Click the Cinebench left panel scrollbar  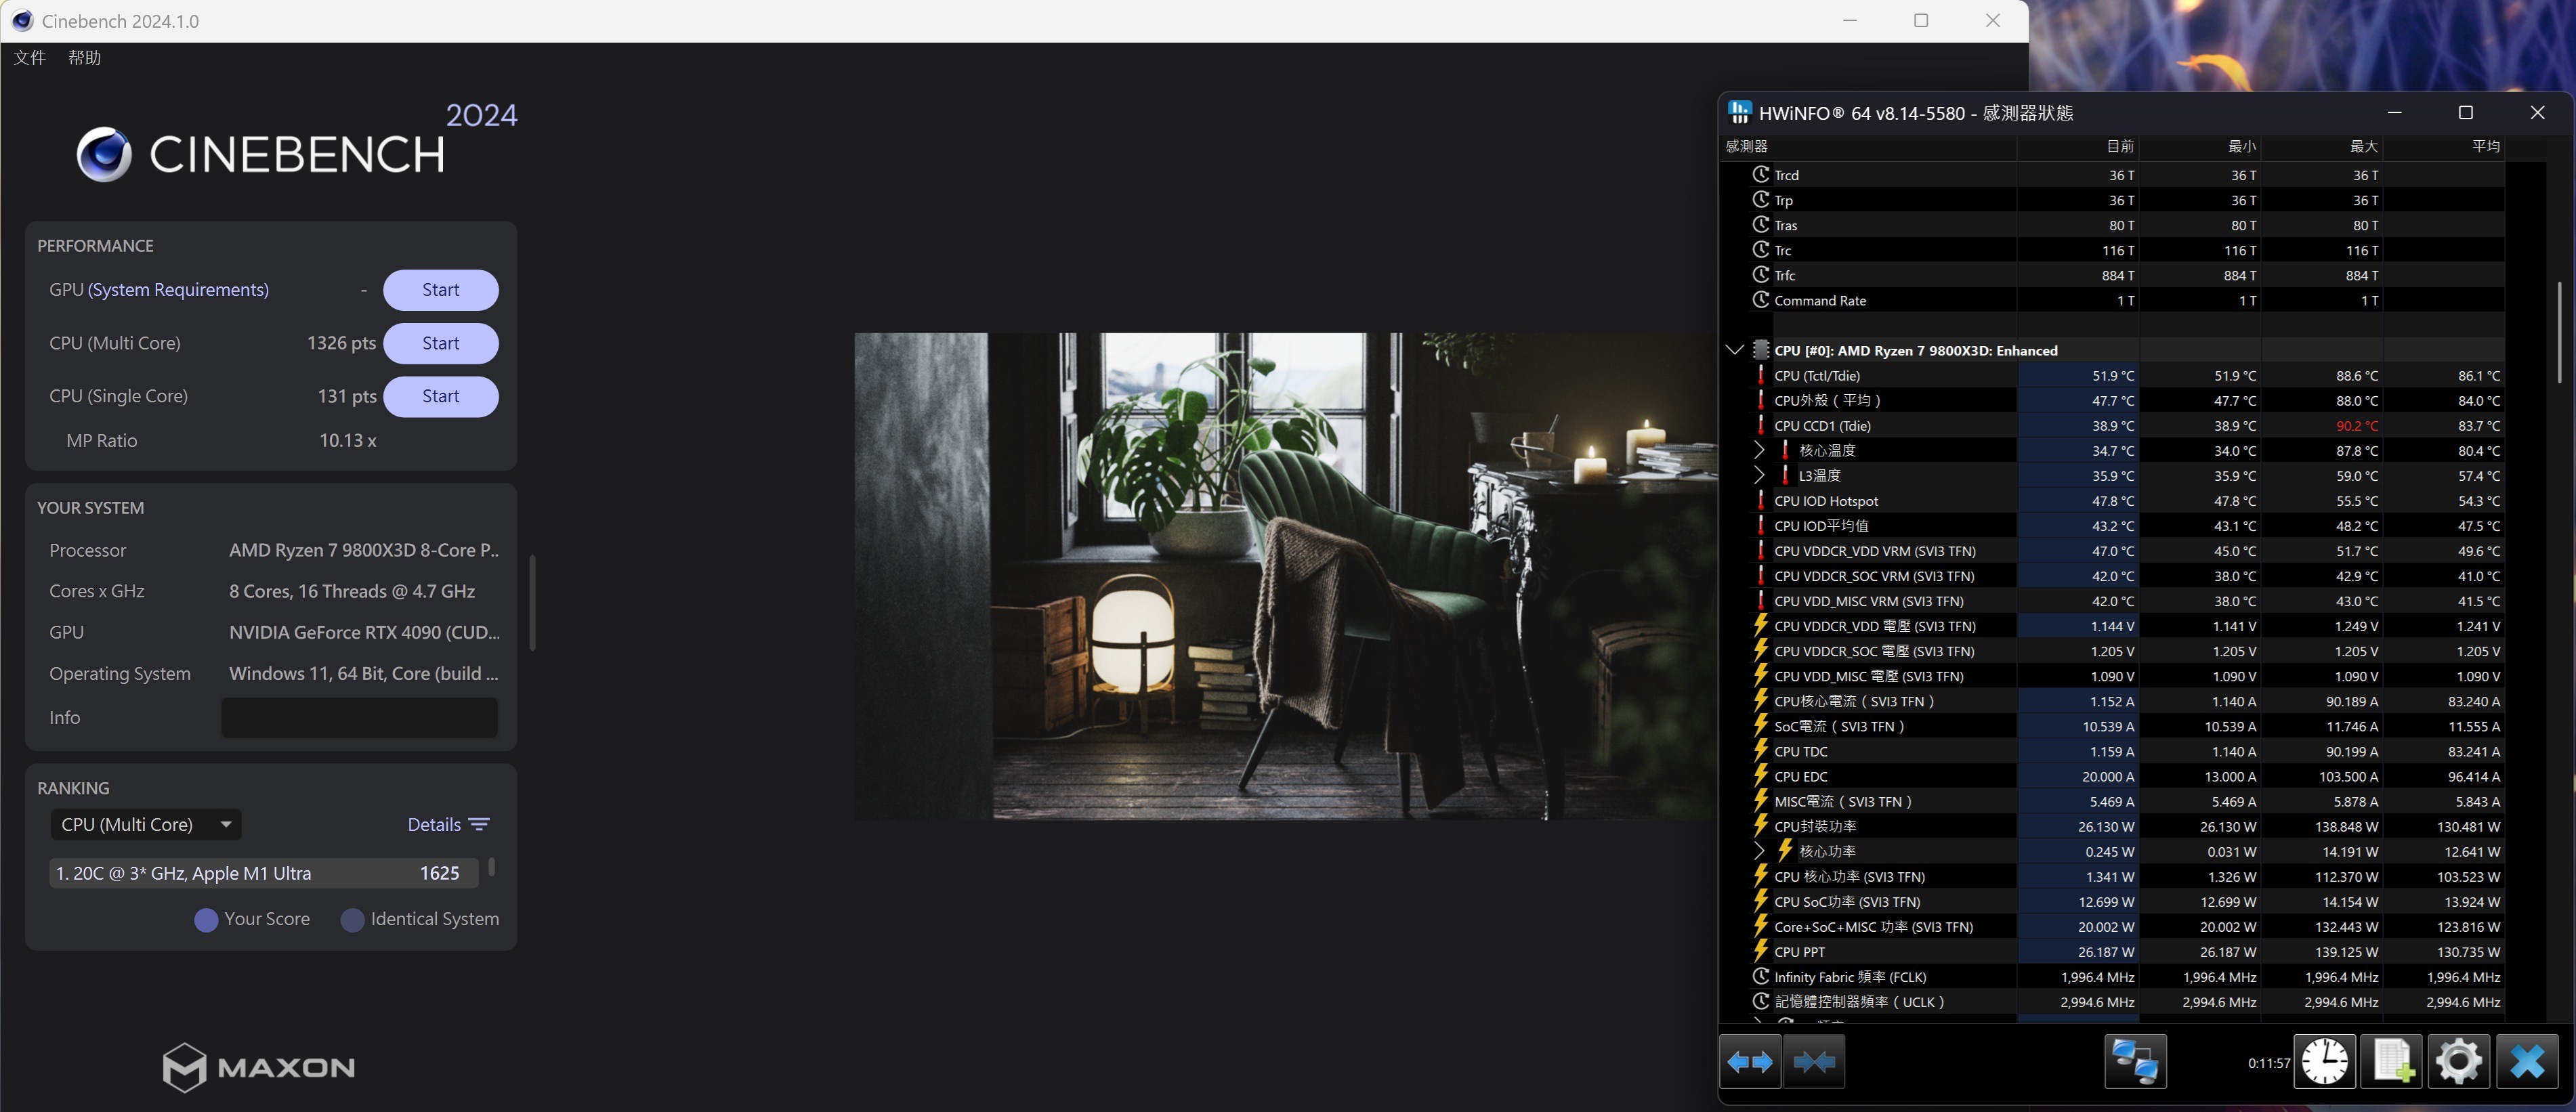pyautogui.click(x=532, y=603)
